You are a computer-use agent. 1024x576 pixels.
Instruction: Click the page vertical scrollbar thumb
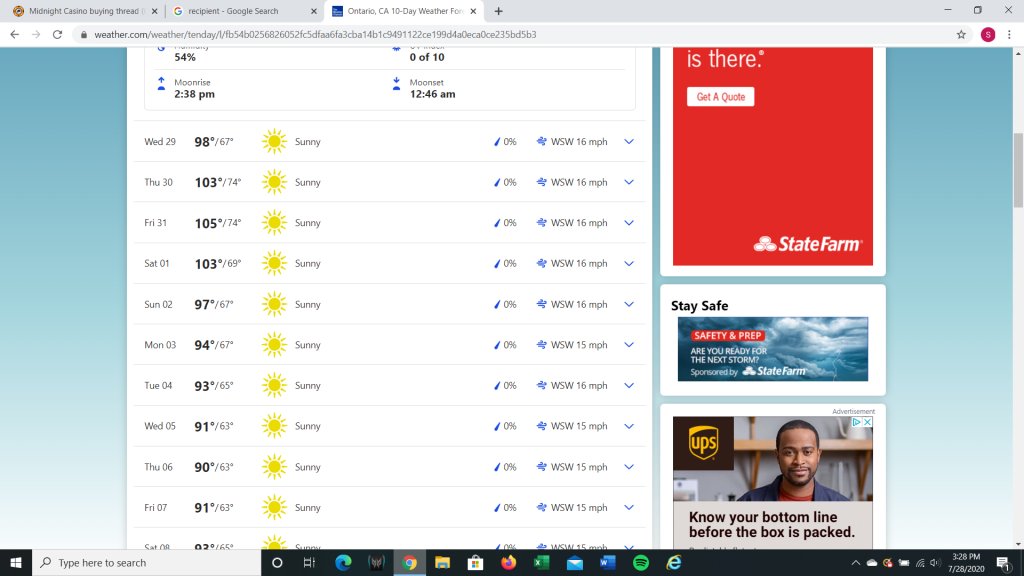pyautogui.click(x=1018, y=170)
